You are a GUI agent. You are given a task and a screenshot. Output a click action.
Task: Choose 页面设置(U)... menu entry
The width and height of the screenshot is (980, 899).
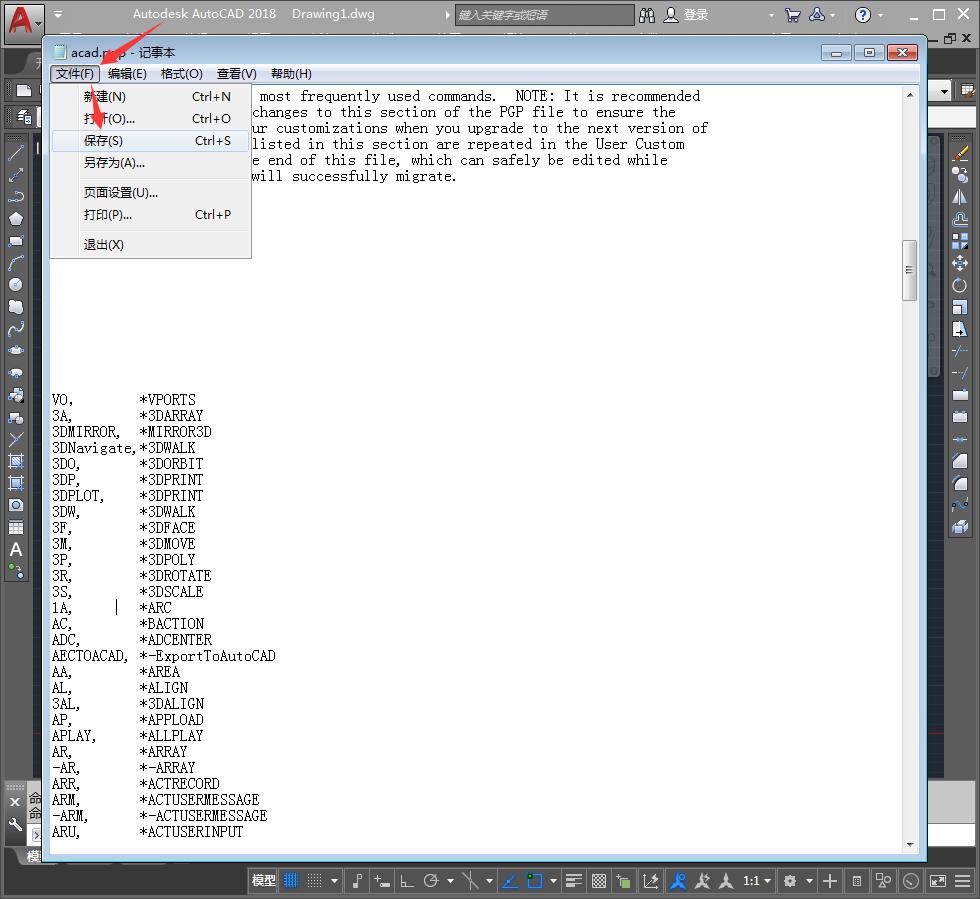(x=151, y=193)
